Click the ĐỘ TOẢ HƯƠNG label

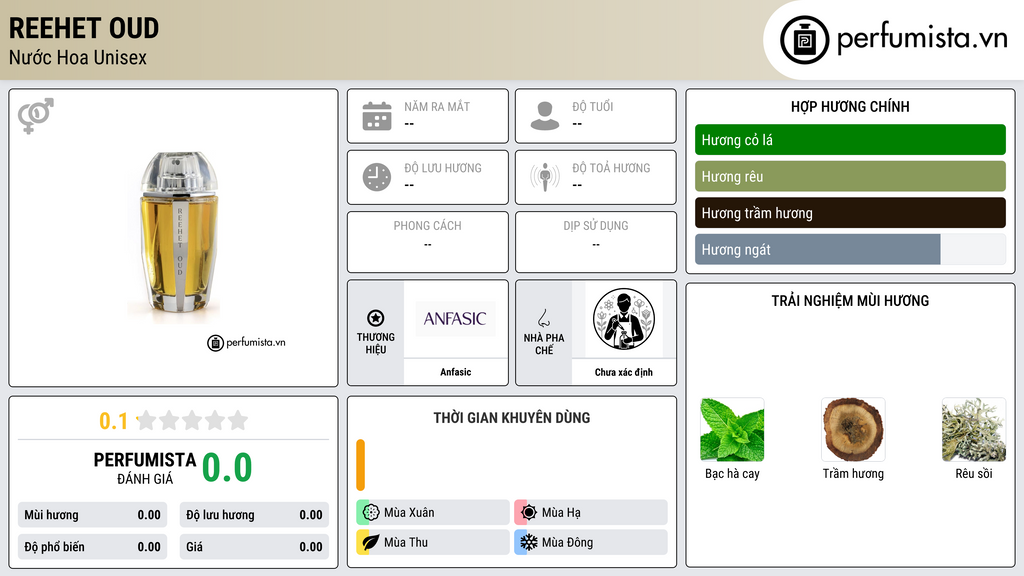coord(611,168)
